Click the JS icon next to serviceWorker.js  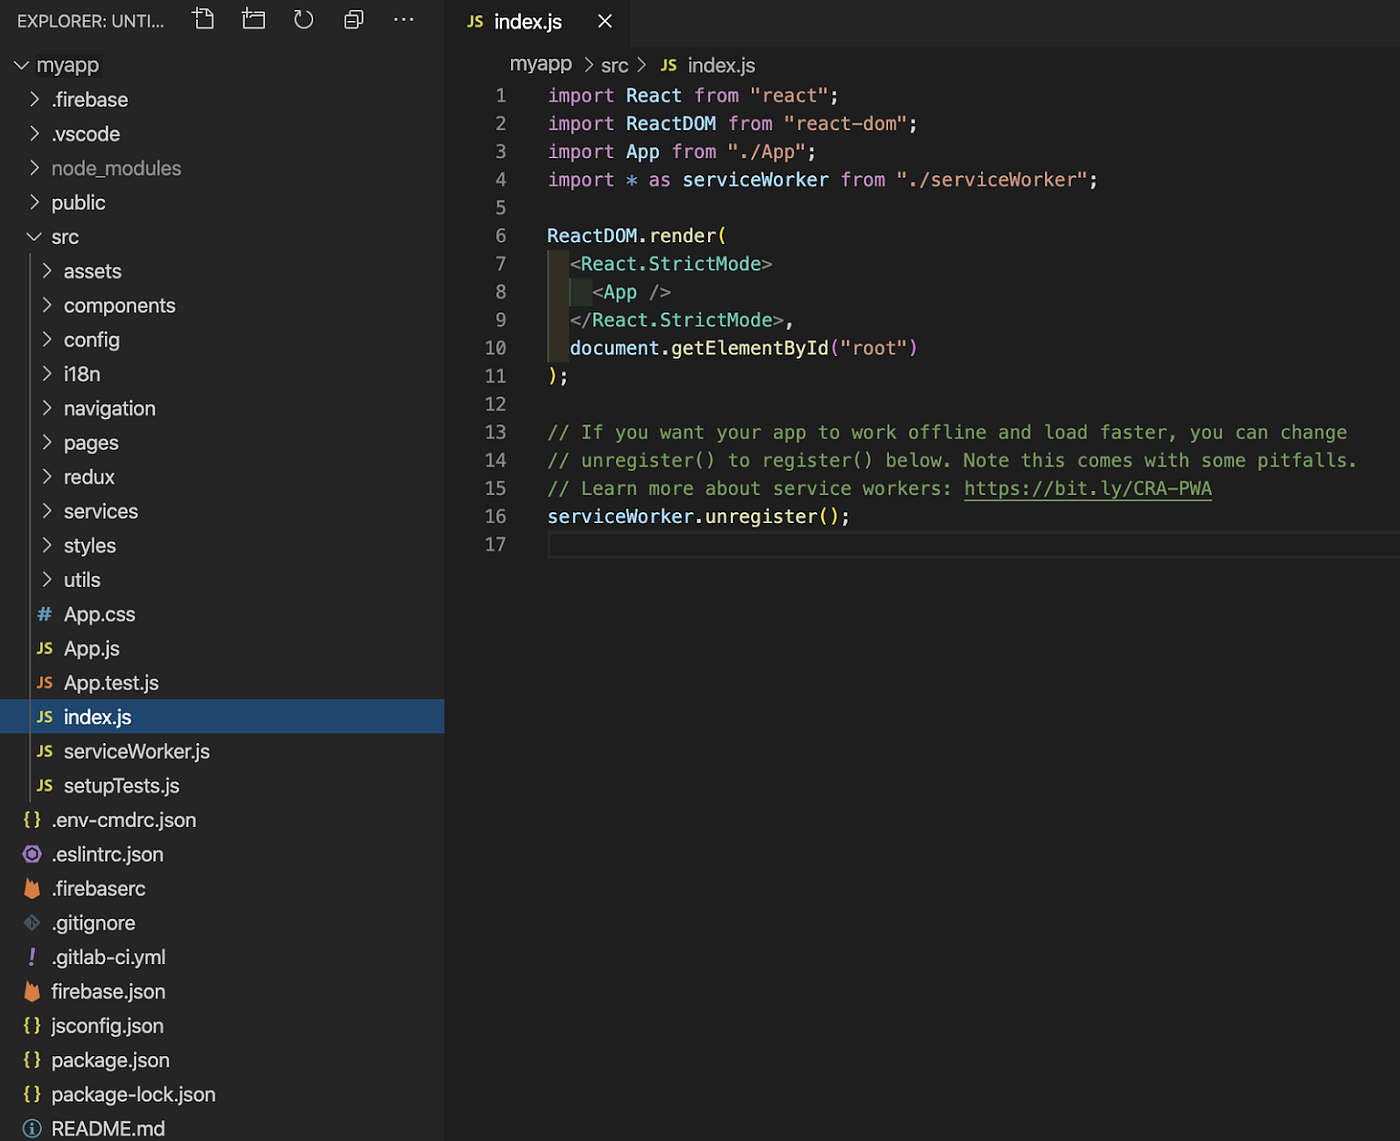tap(45, 751)
